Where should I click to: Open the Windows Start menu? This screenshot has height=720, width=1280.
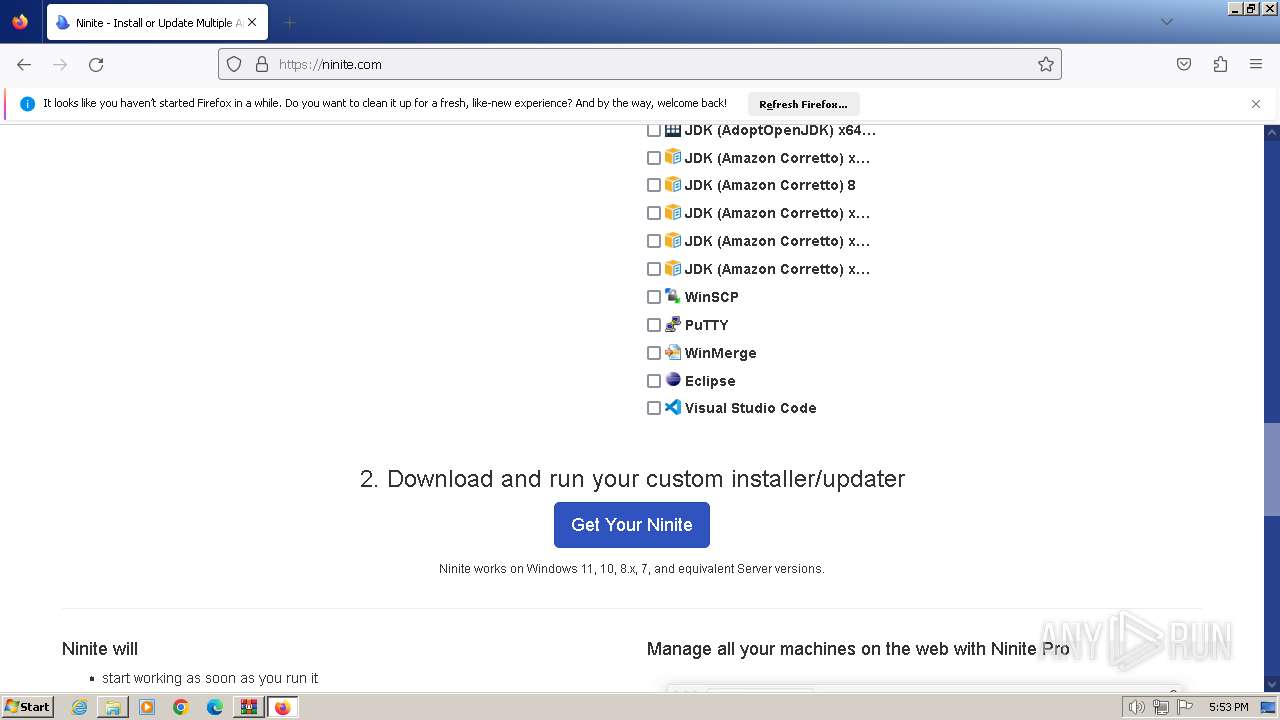[x=28, y=707]
